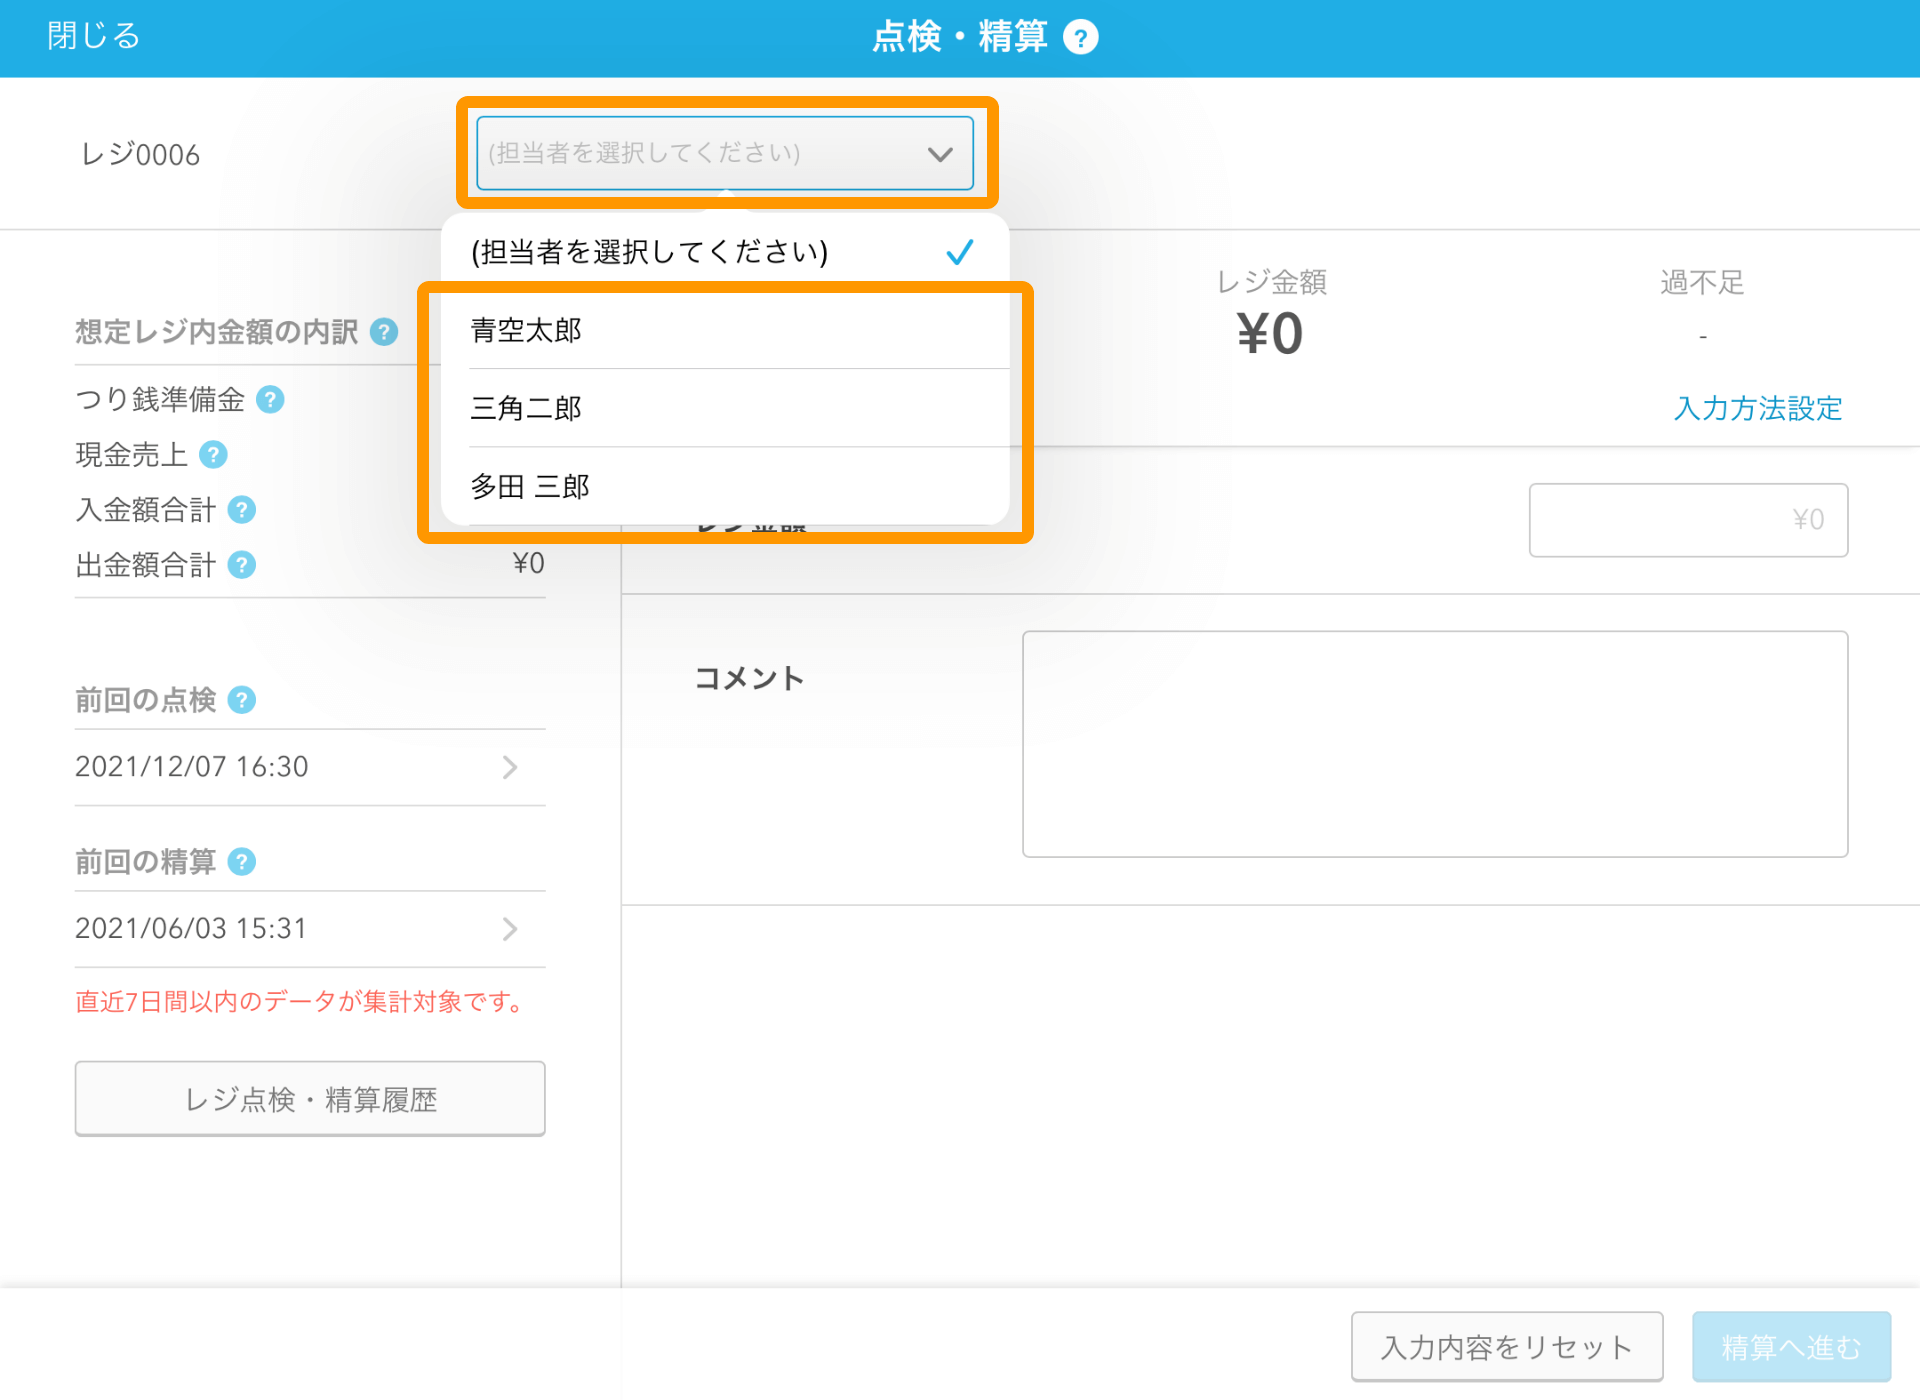Open the help icon next to 前回の点検
1920x1400 pixels.
(x=242, y=700)
